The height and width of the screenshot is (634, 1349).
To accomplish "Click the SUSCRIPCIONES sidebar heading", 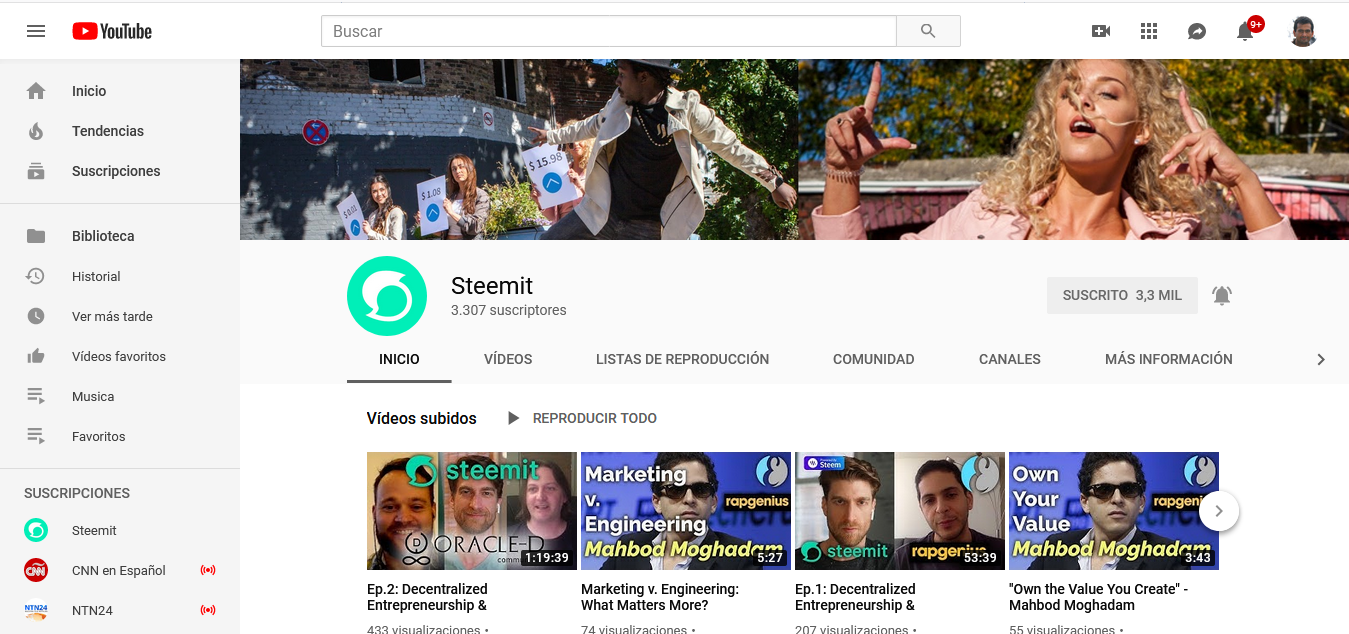I will 77,493.
